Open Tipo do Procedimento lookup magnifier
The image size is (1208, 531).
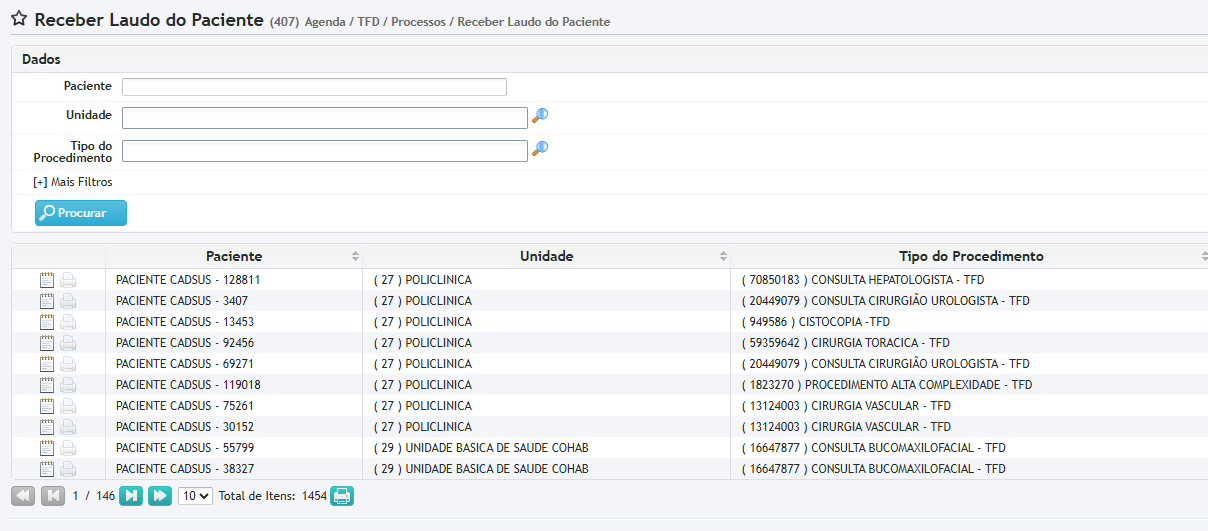540,149
